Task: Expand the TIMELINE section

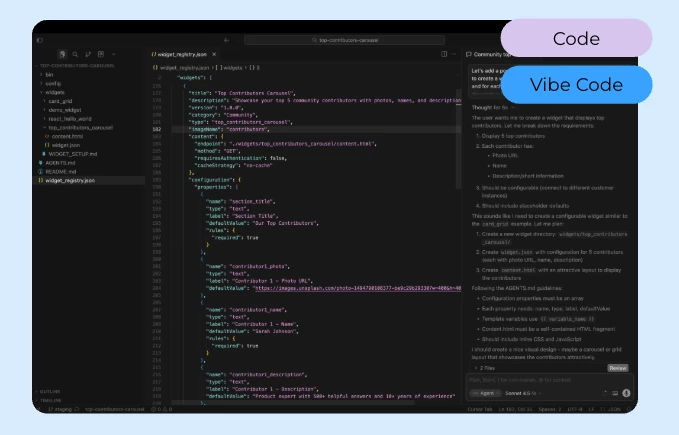Action: tap(50, 401)
